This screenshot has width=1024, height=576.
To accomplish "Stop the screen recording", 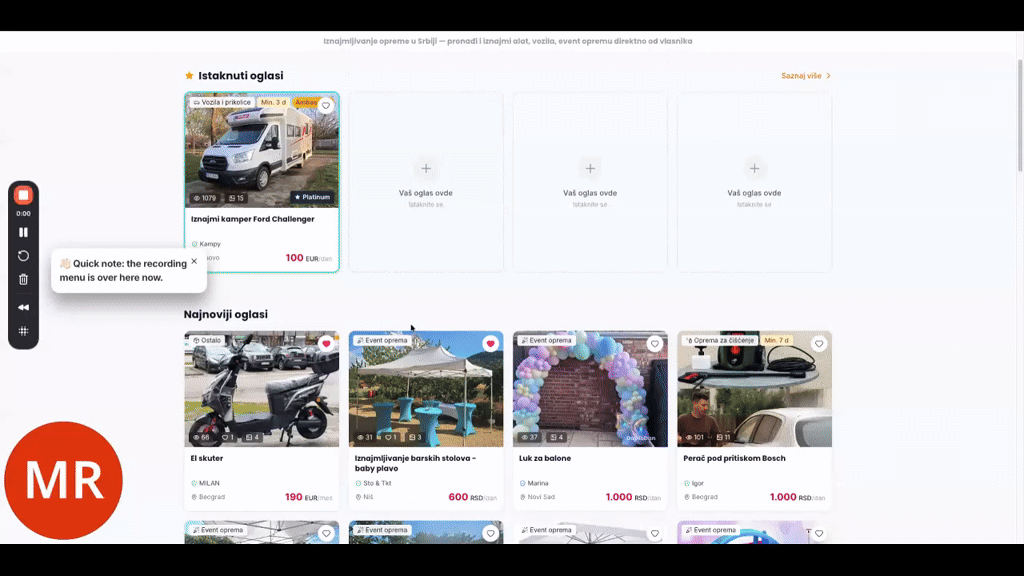I will [23, 194].
